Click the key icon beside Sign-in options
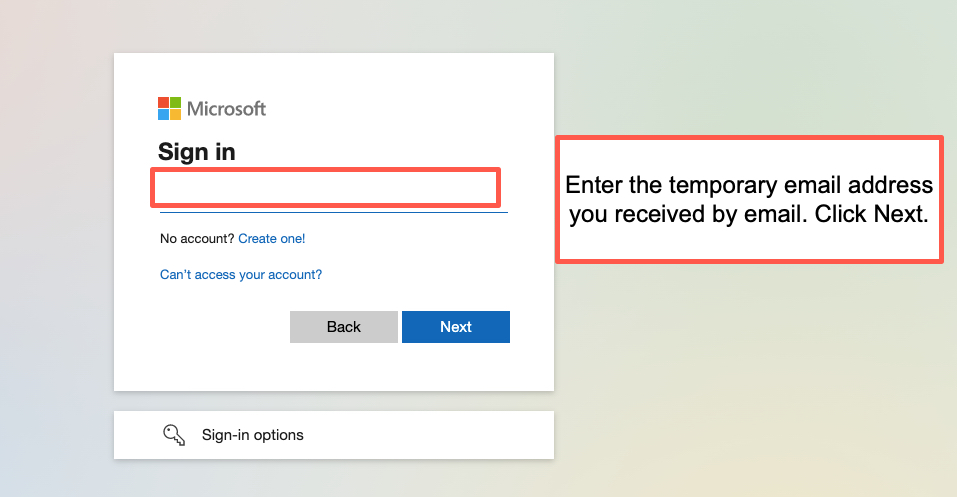Screen dimensions: 962x497 point(174,435)
